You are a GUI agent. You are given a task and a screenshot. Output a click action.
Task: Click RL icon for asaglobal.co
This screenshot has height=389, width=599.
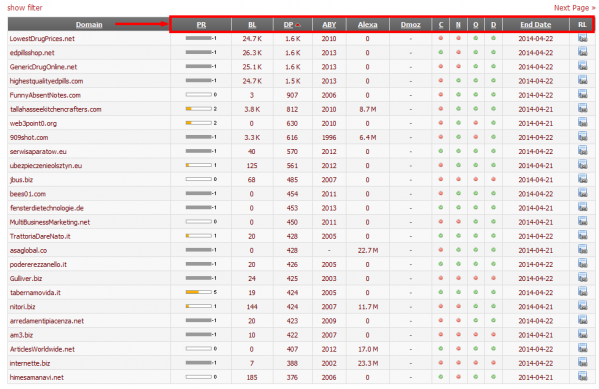pos(583,250)
